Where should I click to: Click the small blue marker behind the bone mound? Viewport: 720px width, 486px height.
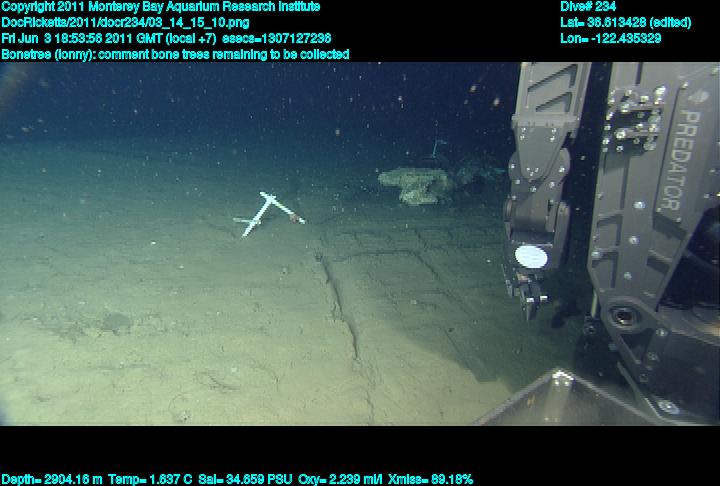434,148
